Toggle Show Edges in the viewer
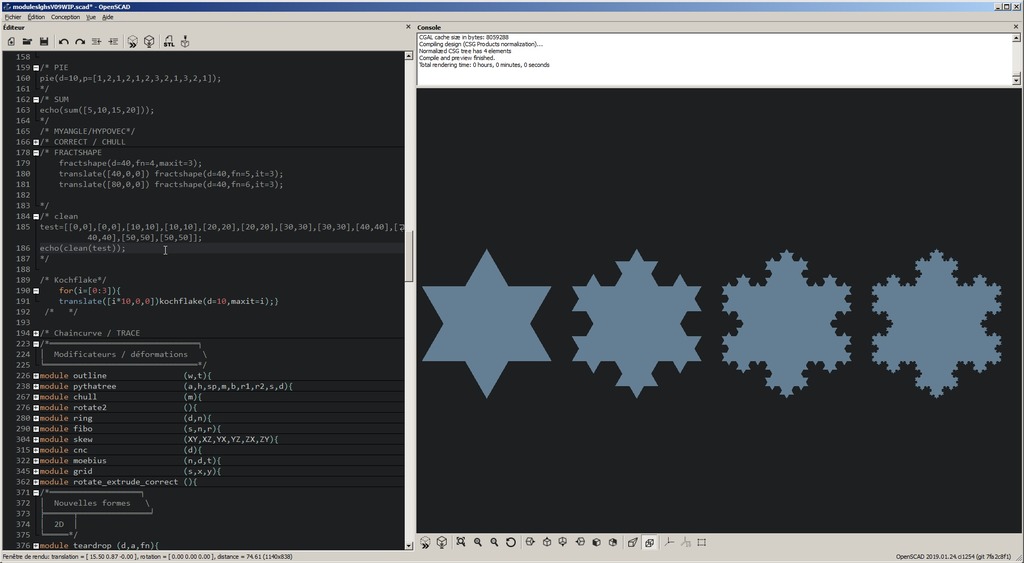The height and width of the screenshot is (563, 1024). coord(702,542)
